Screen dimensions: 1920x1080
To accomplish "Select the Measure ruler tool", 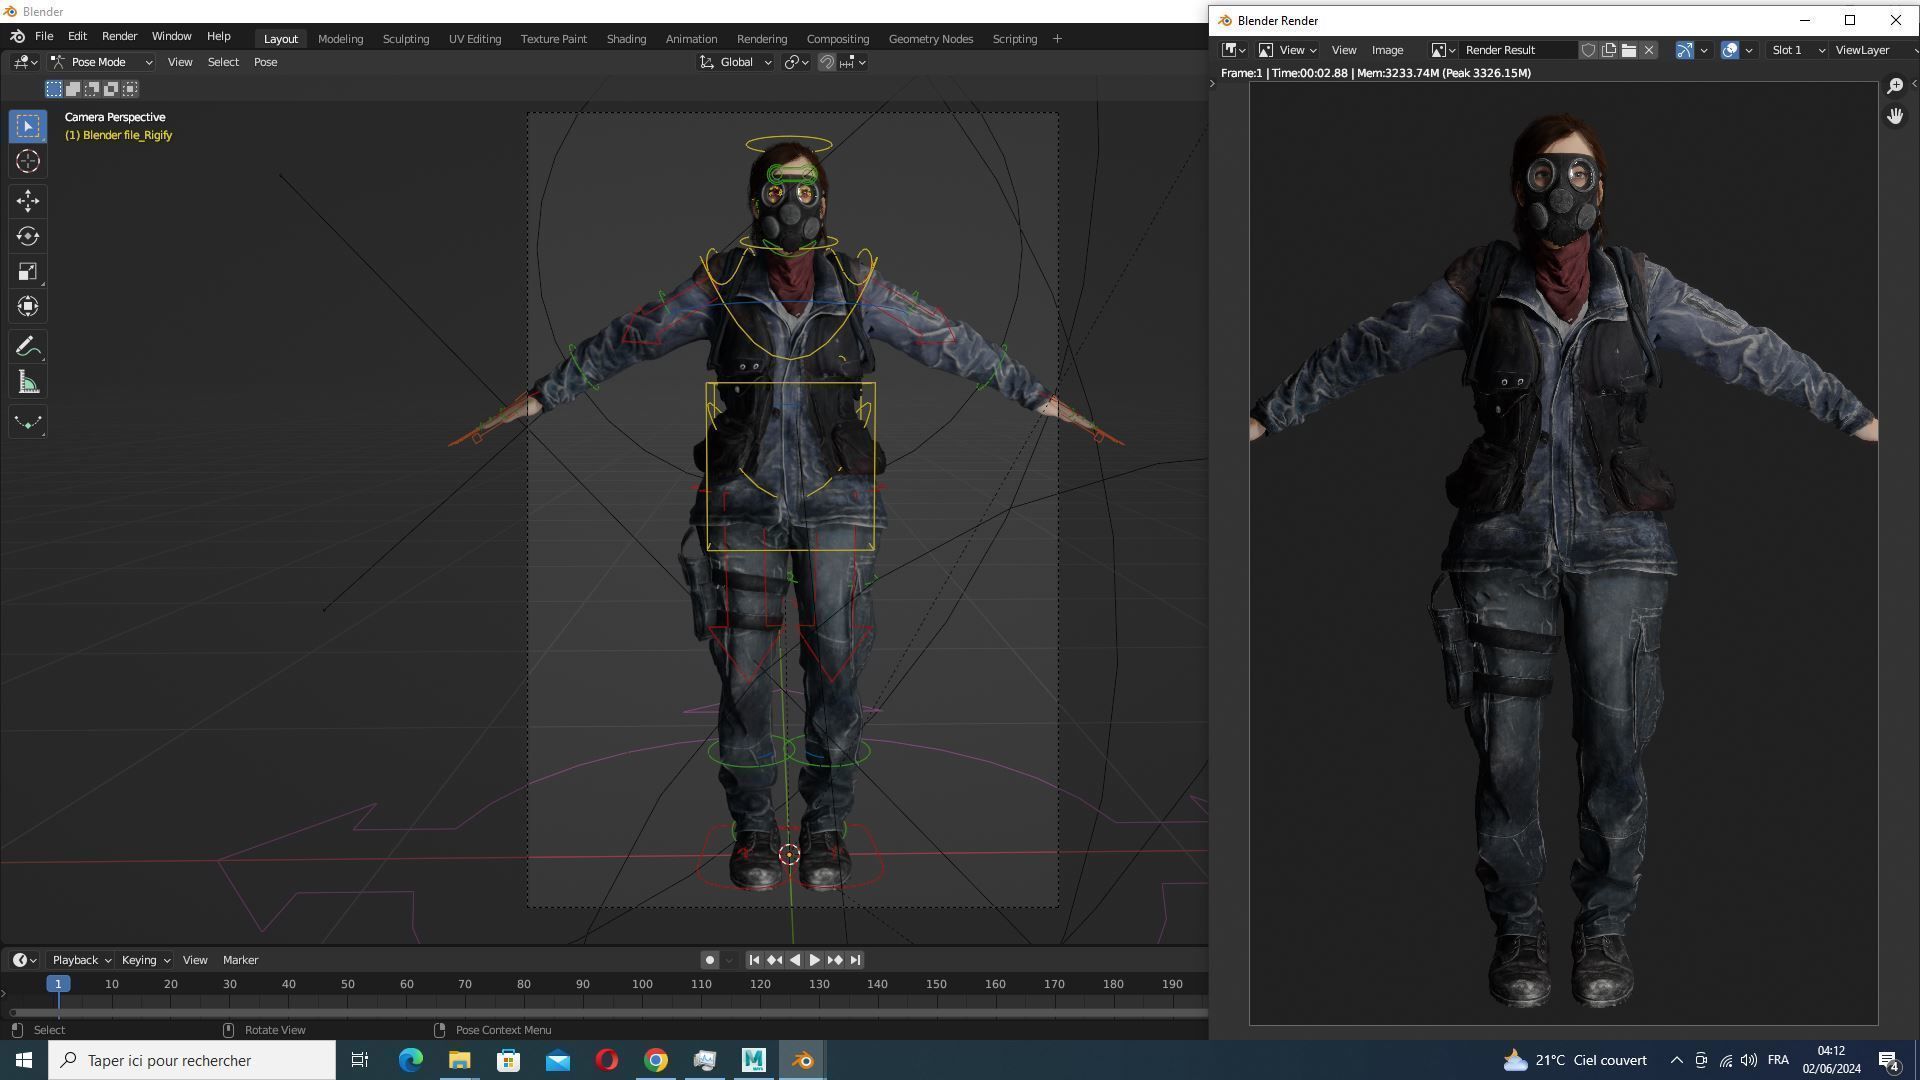I will (28, 383).
